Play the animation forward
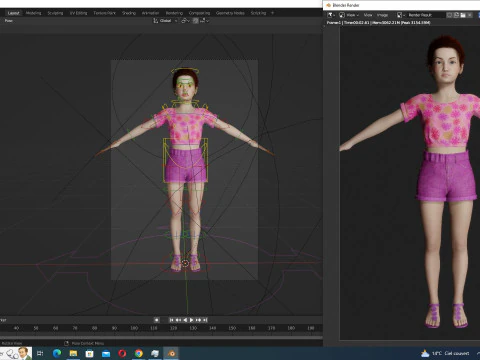The width and height of the screenshot is (480, 360). click(x=192, y=320)
